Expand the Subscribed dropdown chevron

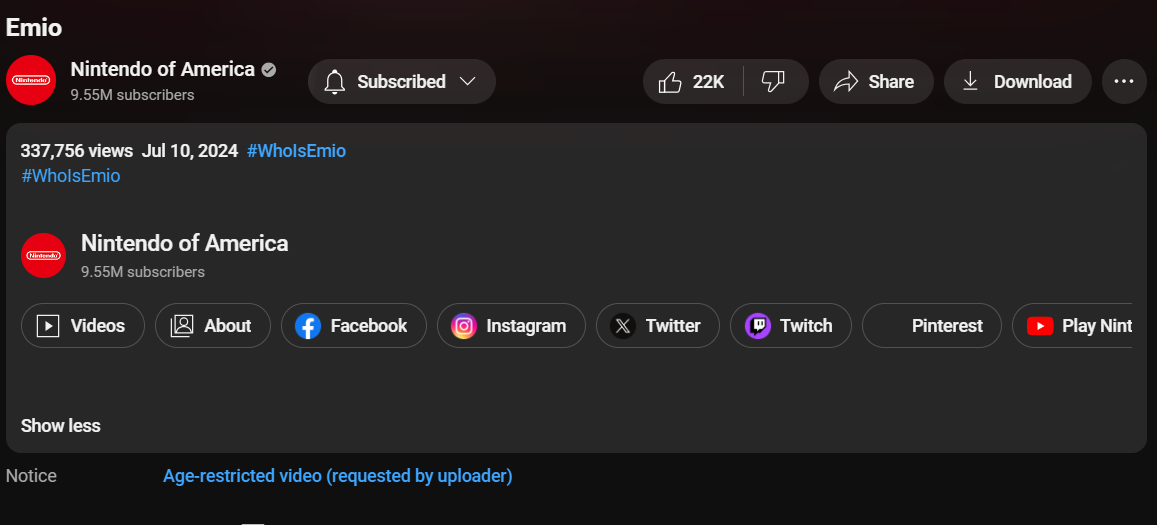click(x=467, y=82)
